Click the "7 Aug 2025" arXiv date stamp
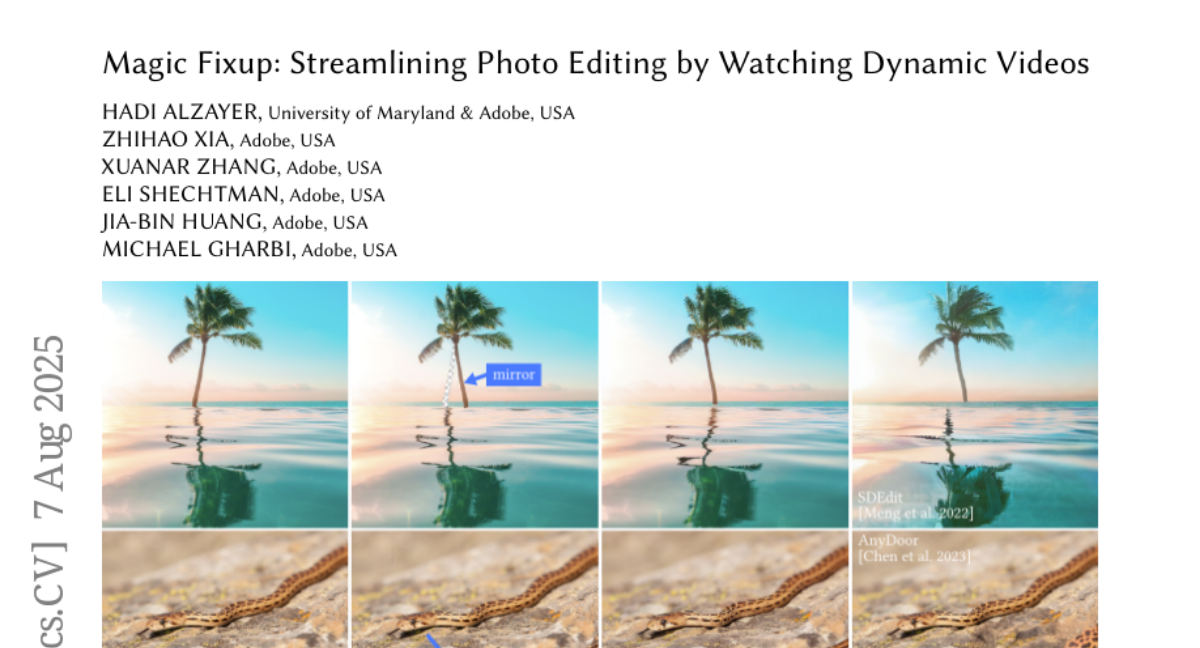The height and width of the screenshot is (648, 1200). [x=49, y=427]
